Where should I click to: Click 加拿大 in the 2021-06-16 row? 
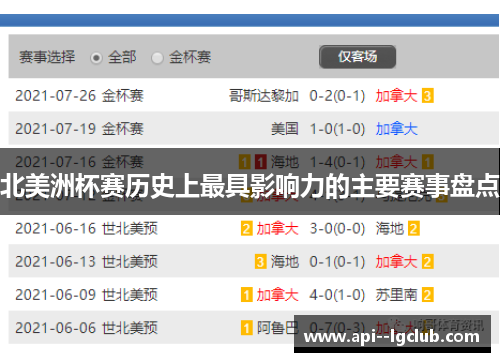click(277, 228)
